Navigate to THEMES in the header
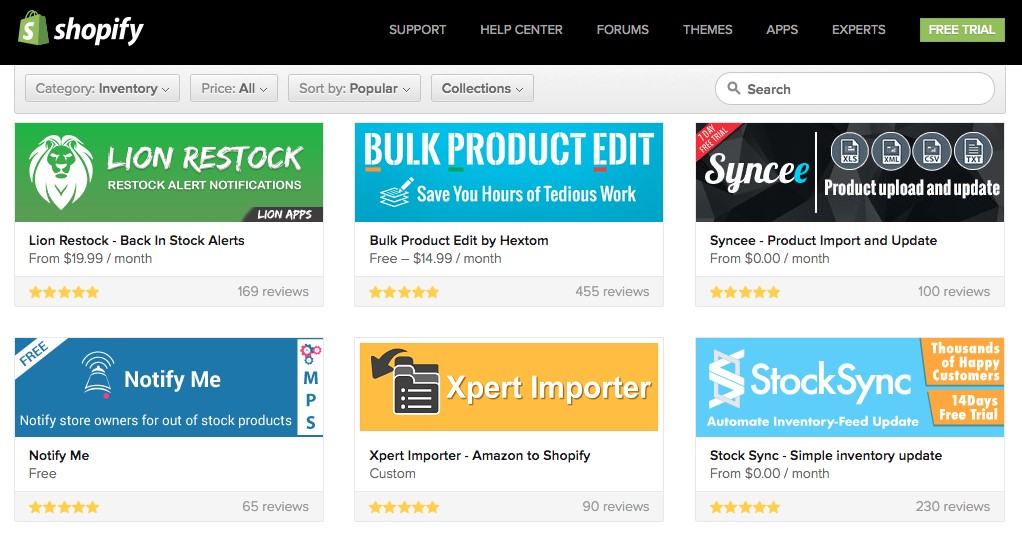 pyautogui.click(x=708, y=29)
